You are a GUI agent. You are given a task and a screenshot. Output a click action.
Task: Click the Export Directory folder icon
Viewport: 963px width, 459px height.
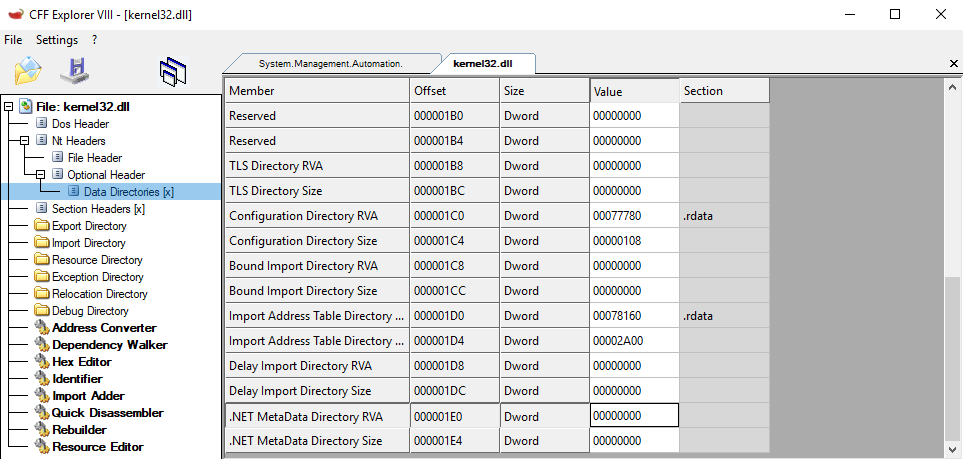coord(42,226)
